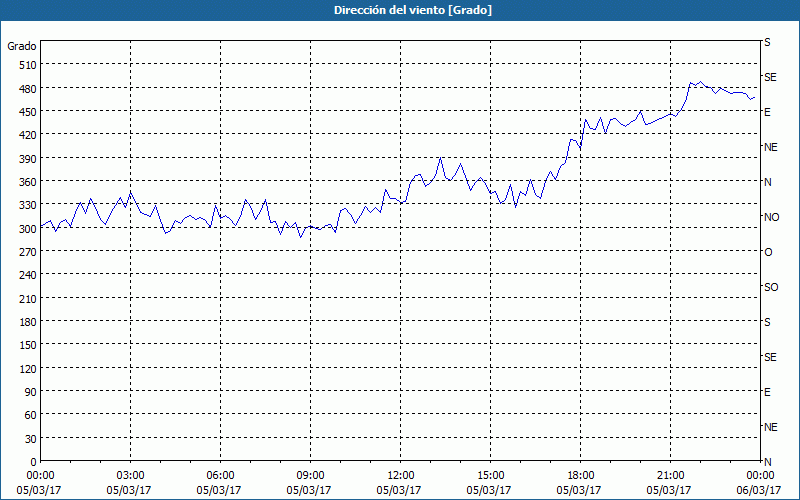Viewport: 800px width, 500px height.
Task: Click the 180 degree axis label
Action: (x=29, y=322)
